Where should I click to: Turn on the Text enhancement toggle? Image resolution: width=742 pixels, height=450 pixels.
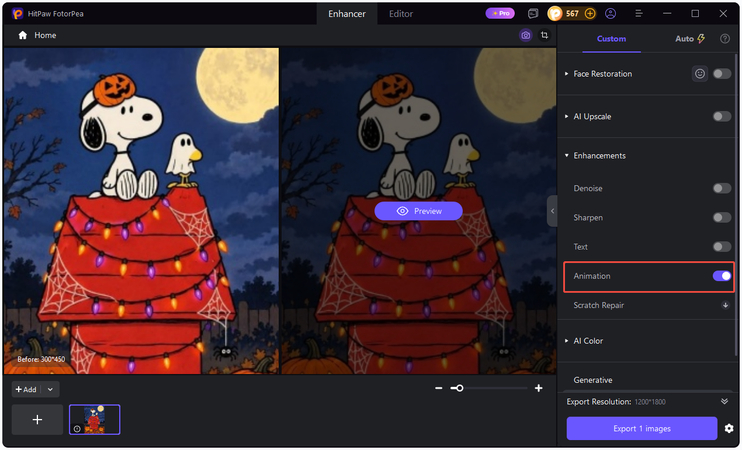coord(722,247)
